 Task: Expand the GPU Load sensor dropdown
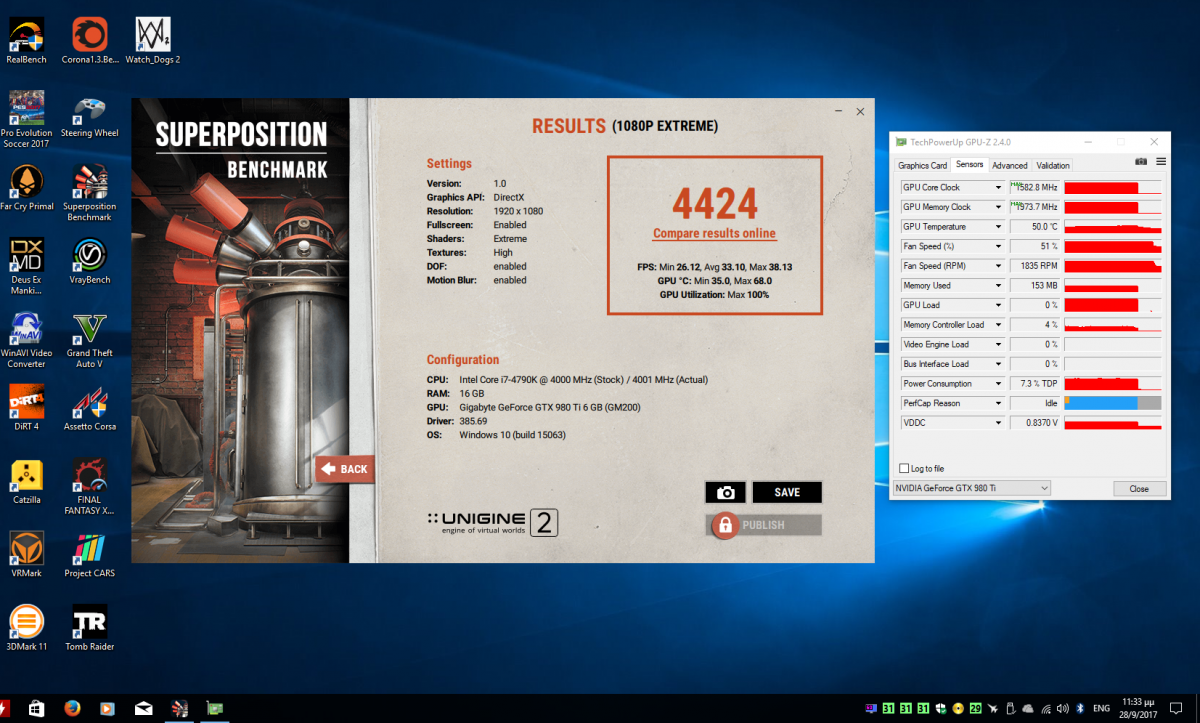[x=997, y=305]
